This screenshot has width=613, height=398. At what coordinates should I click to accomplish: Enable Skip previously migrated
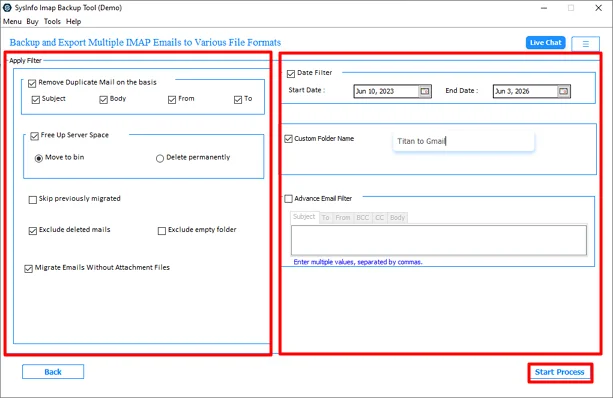click(x=33, y=200)
